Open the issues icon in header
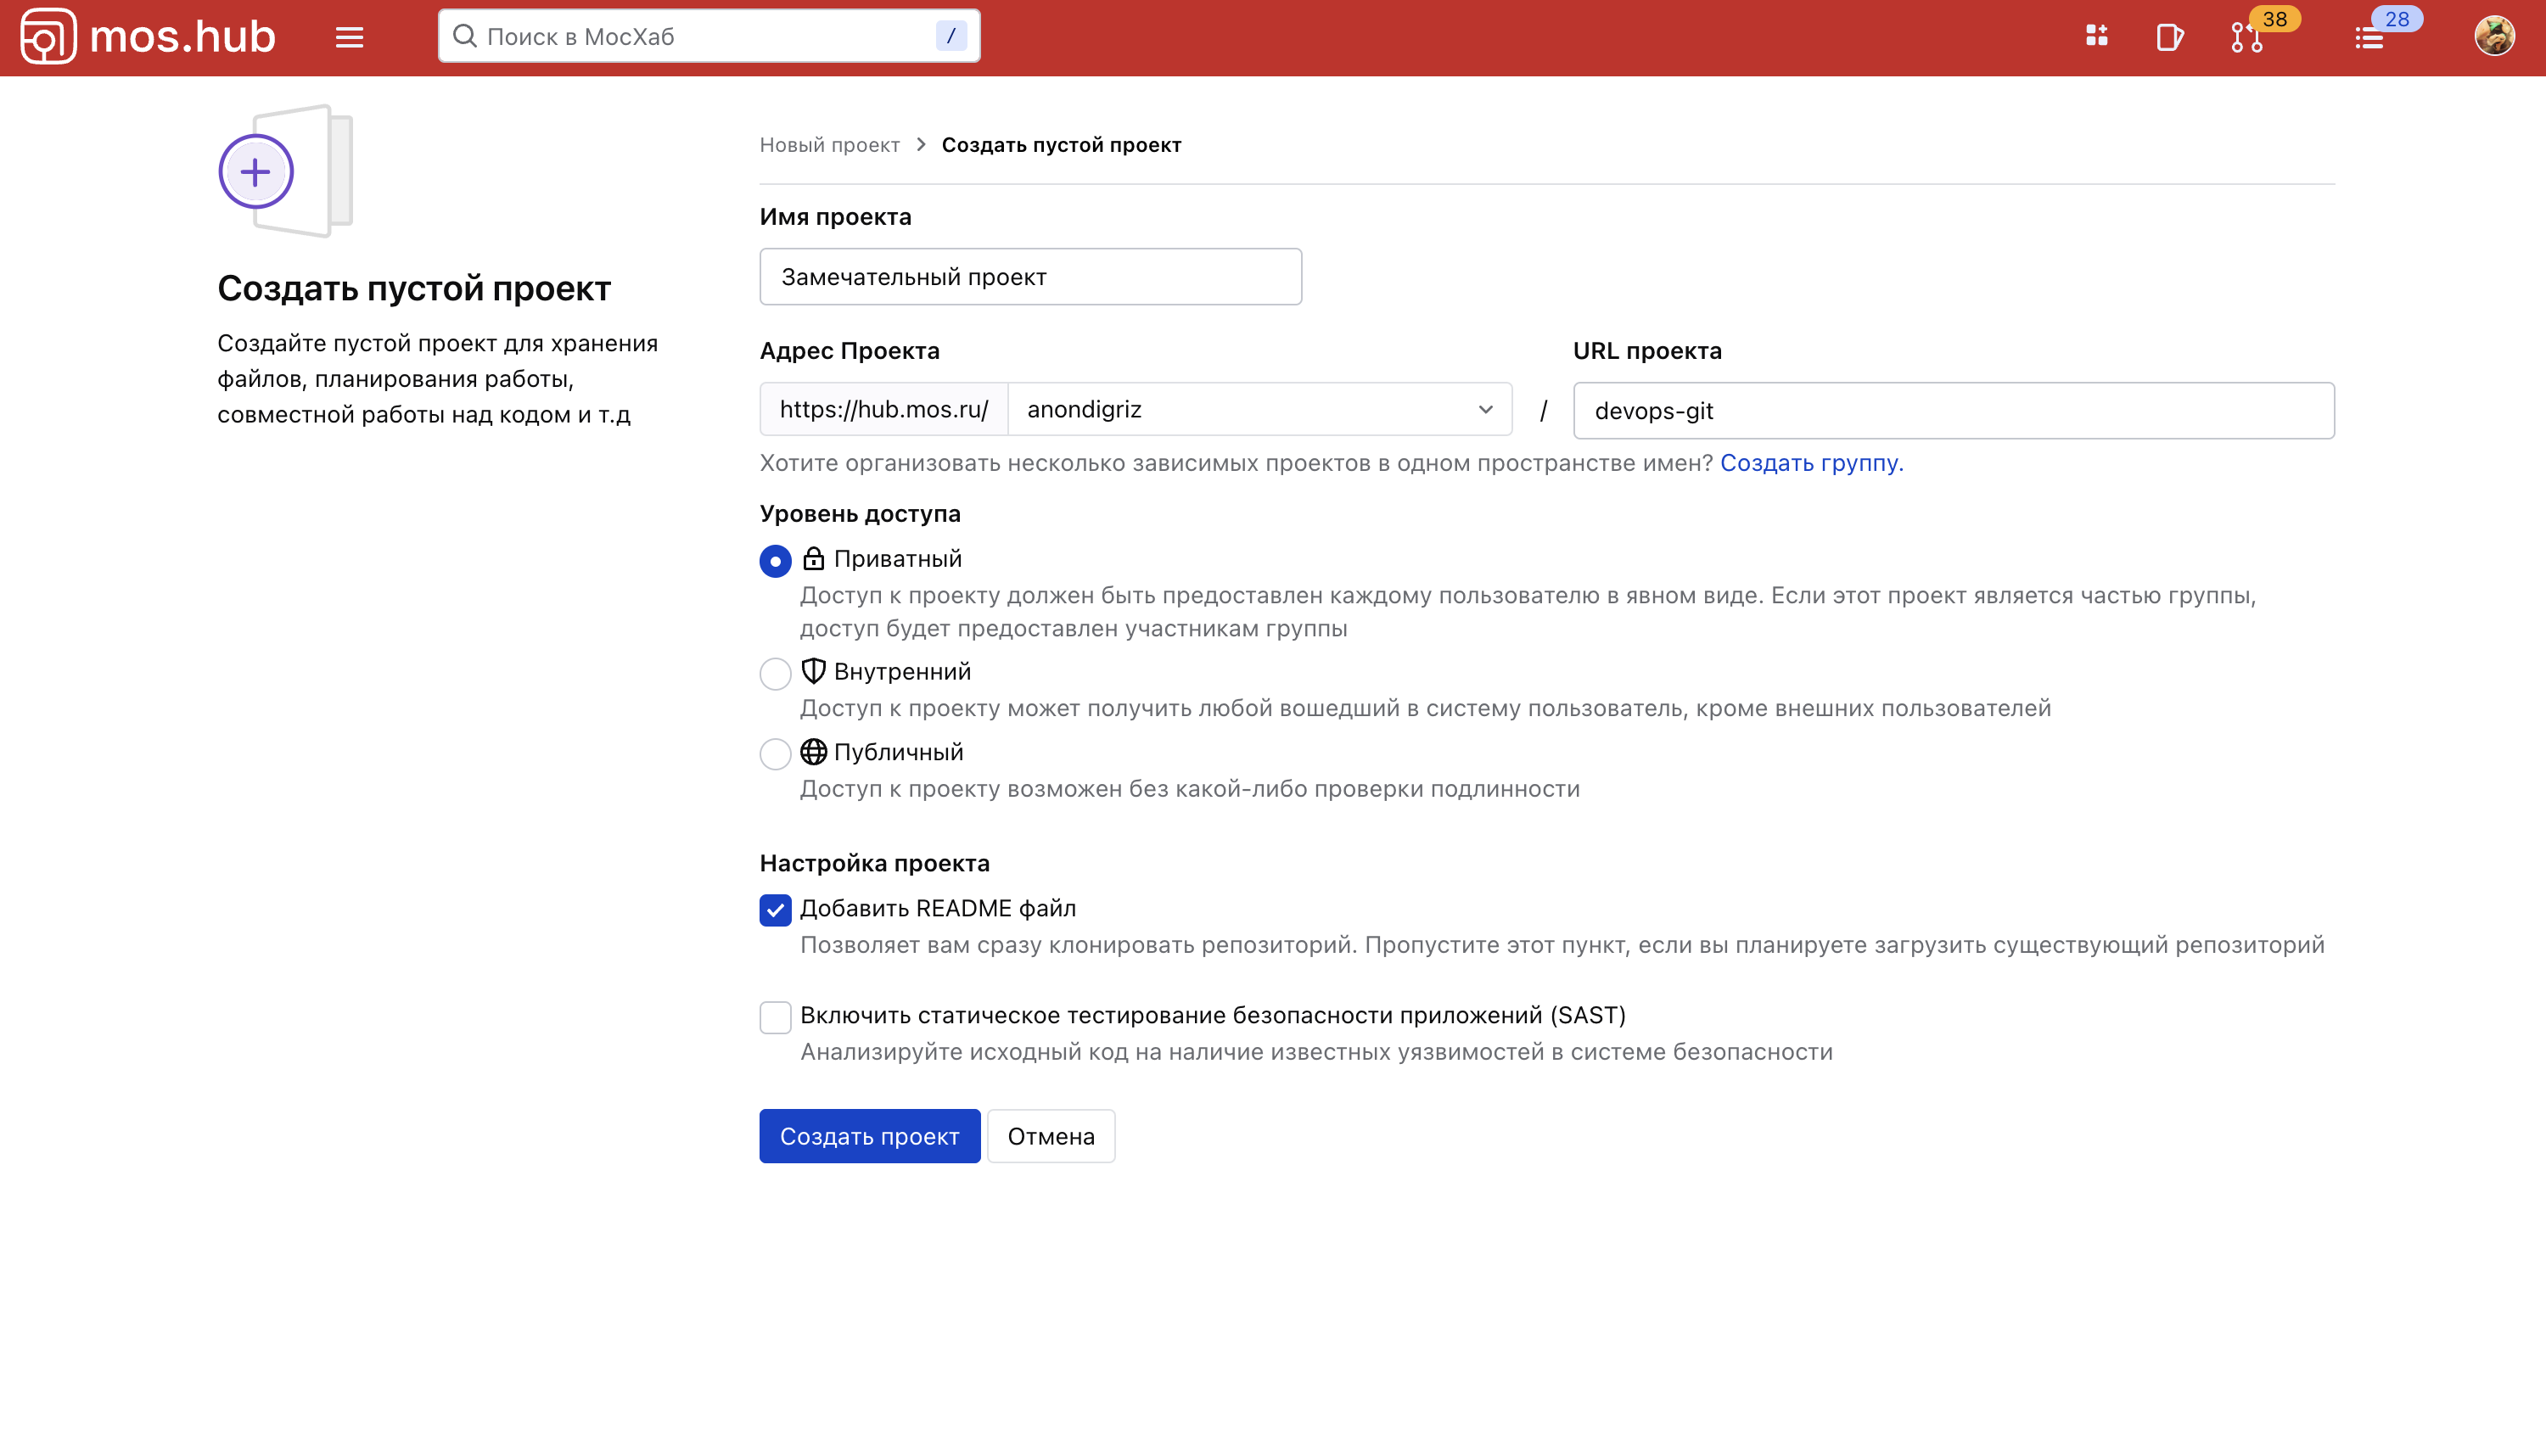Image resolution: width=2546 pixels, height=1456 pixels. coord(2169,37)
